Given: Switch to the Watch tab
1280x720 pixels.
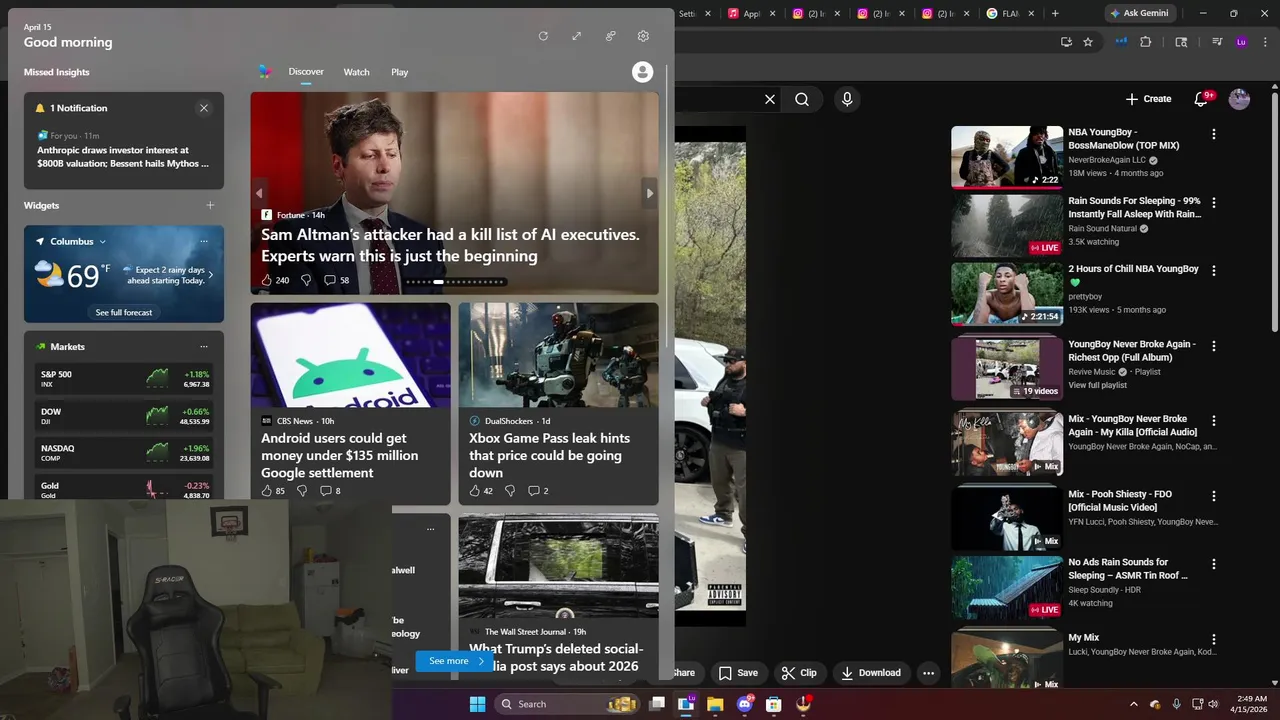Looking at the screenshot, I should click(x=357, y=72).
